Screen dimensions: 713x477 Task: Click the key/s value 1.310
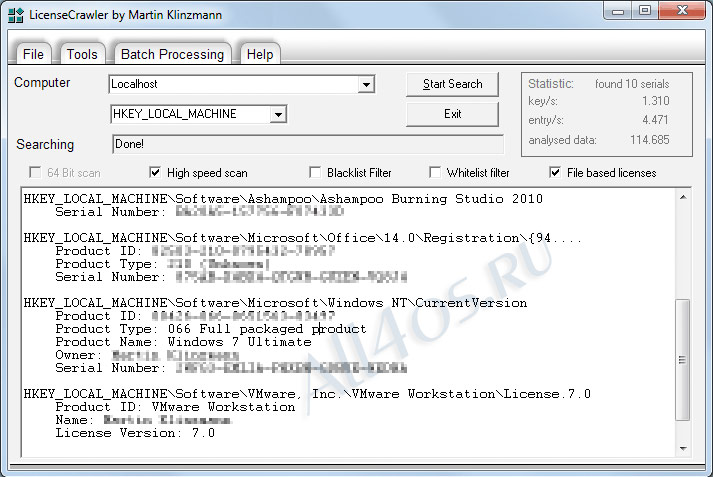tap(656, 101)
